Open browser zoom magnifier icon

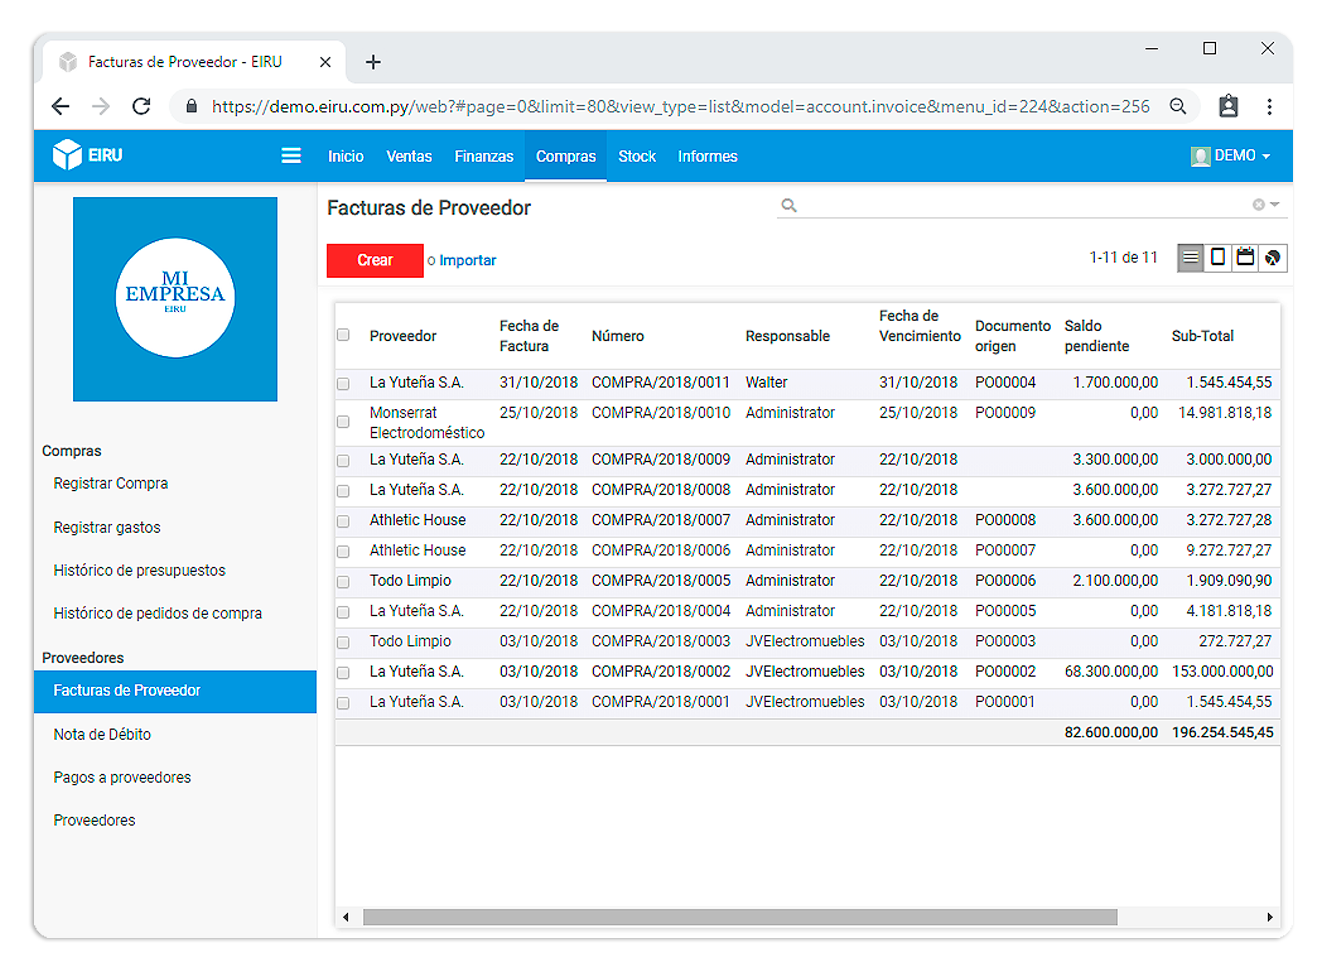coord(1178,106)
